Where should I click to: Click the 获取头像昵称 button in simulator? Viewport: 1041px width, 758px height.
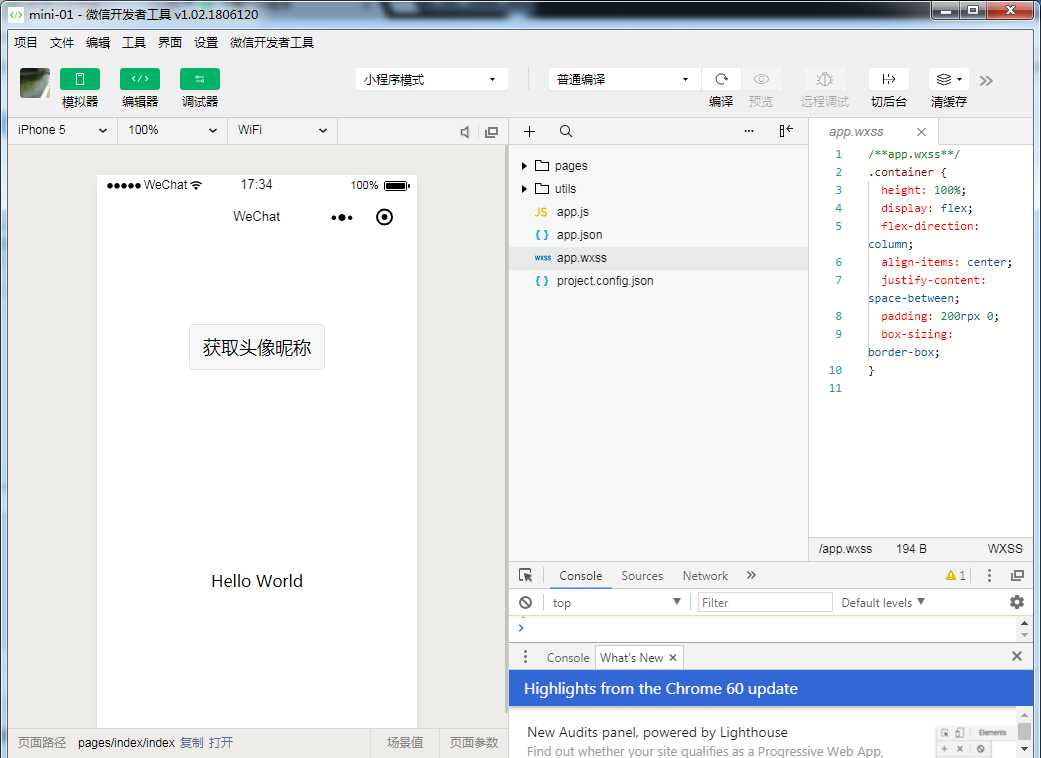257,347
